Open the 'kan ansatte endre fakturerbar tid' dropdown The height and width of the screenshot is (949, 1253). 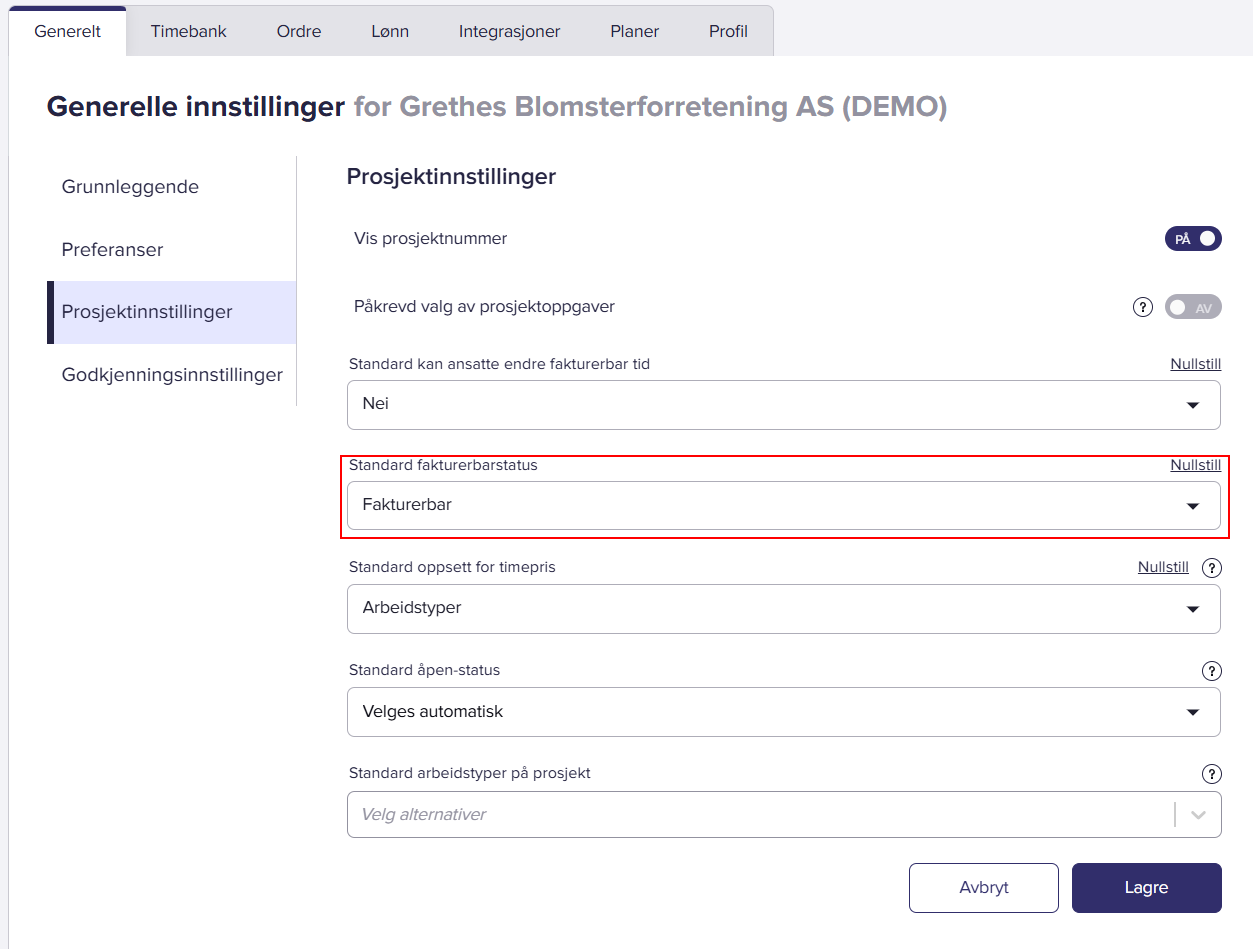click(783, 405)
